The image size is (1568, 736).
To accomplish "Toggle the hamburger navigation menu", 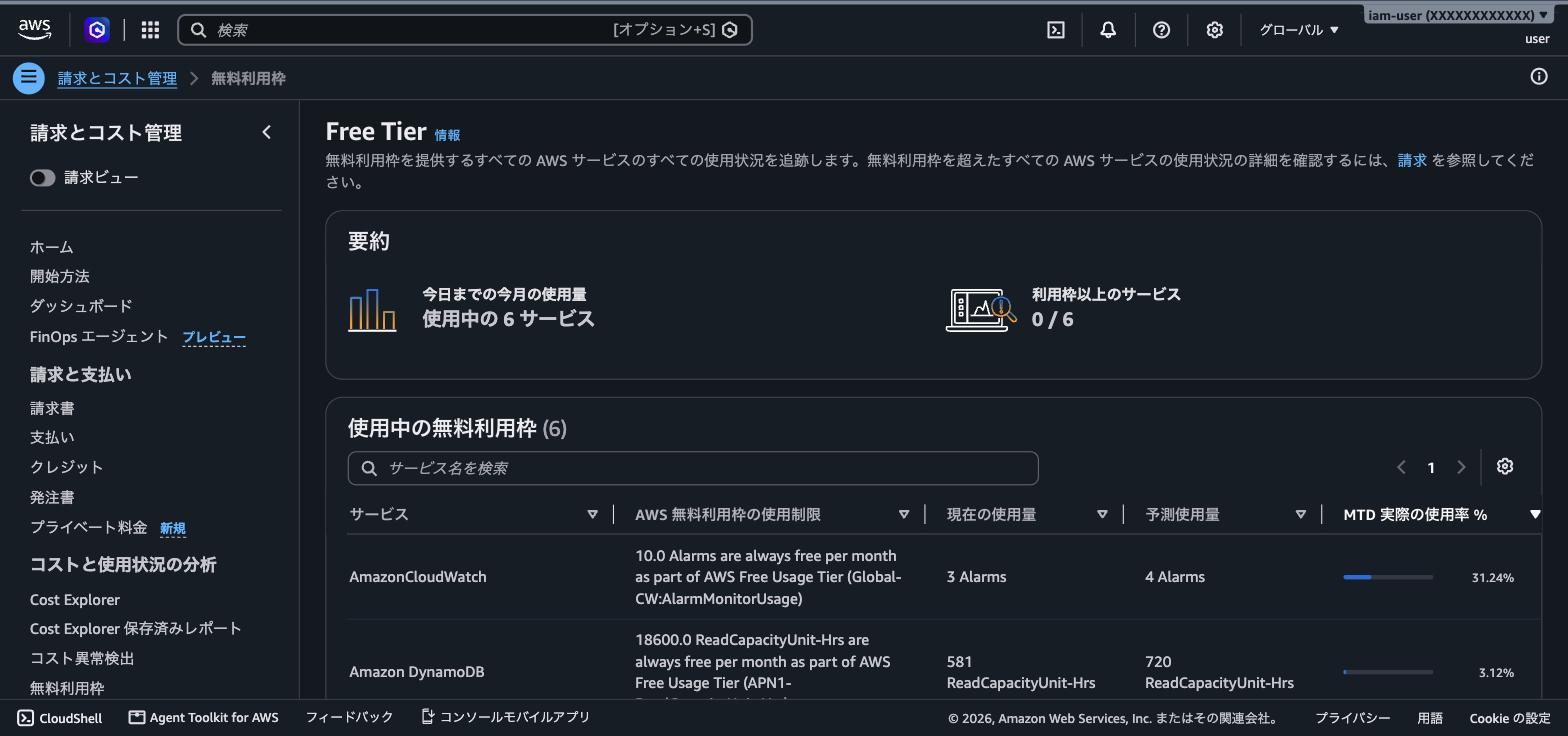I will 29,77.
